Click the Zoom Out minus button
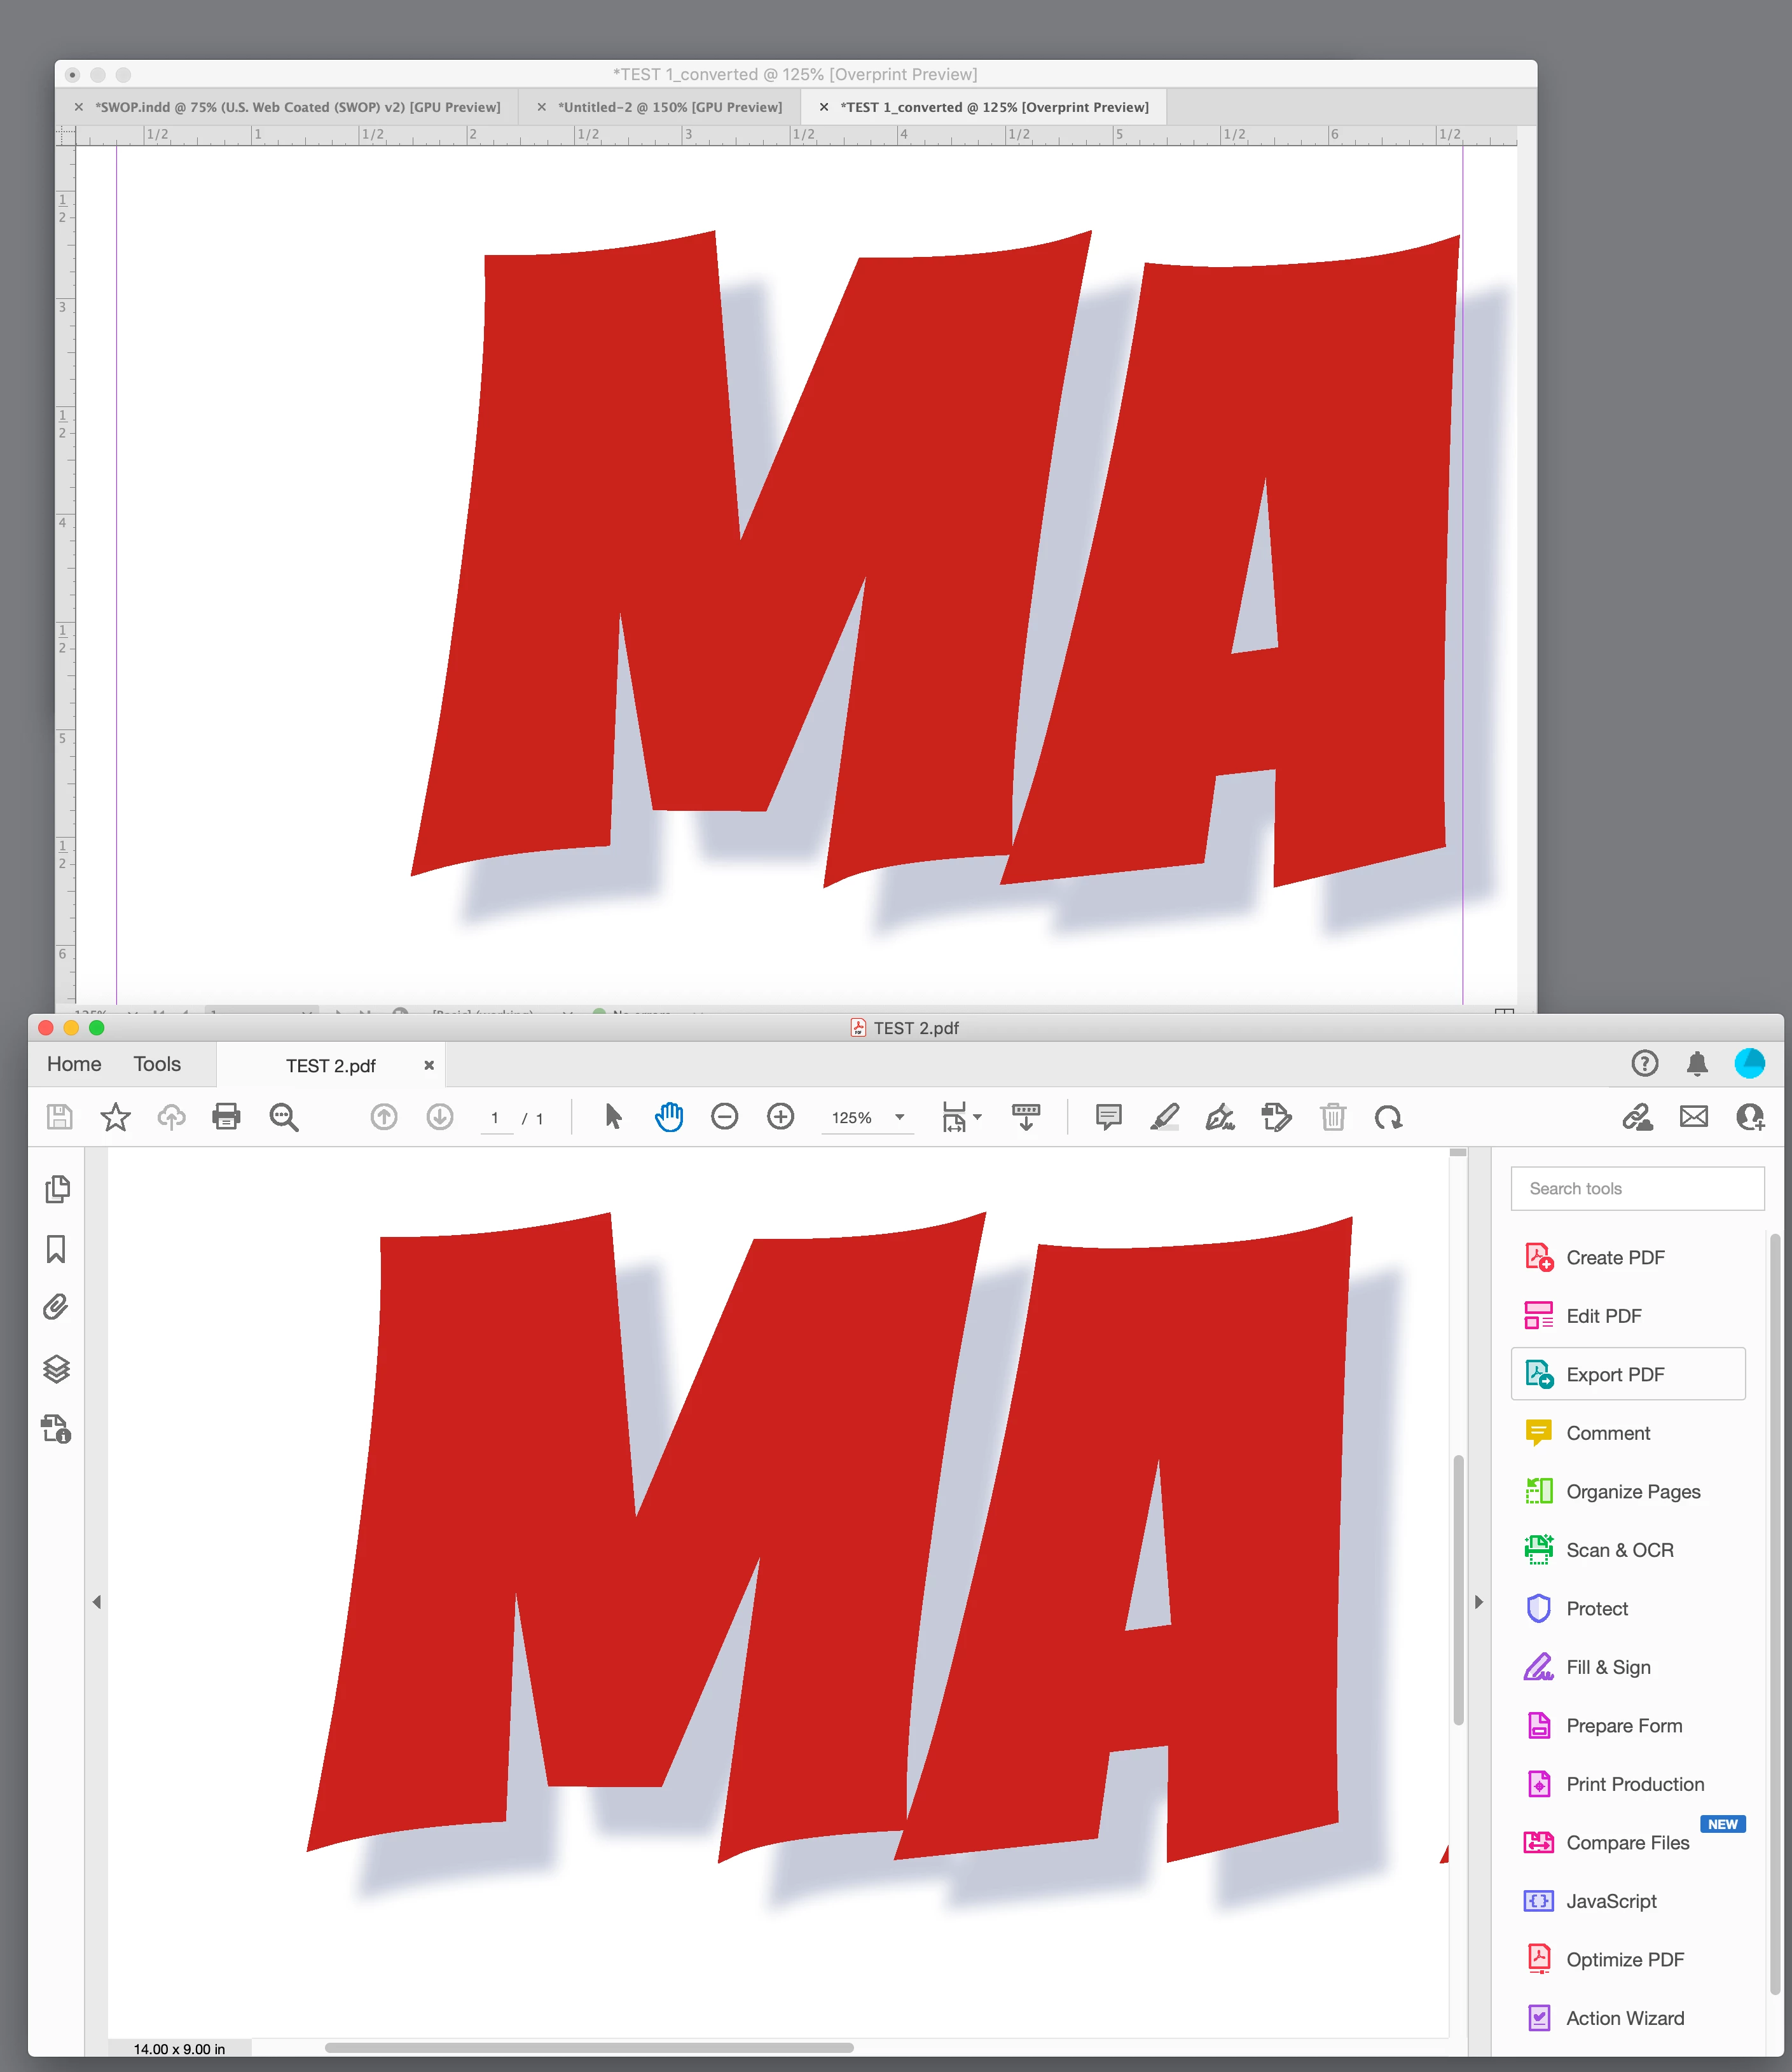 [724, 1117]
